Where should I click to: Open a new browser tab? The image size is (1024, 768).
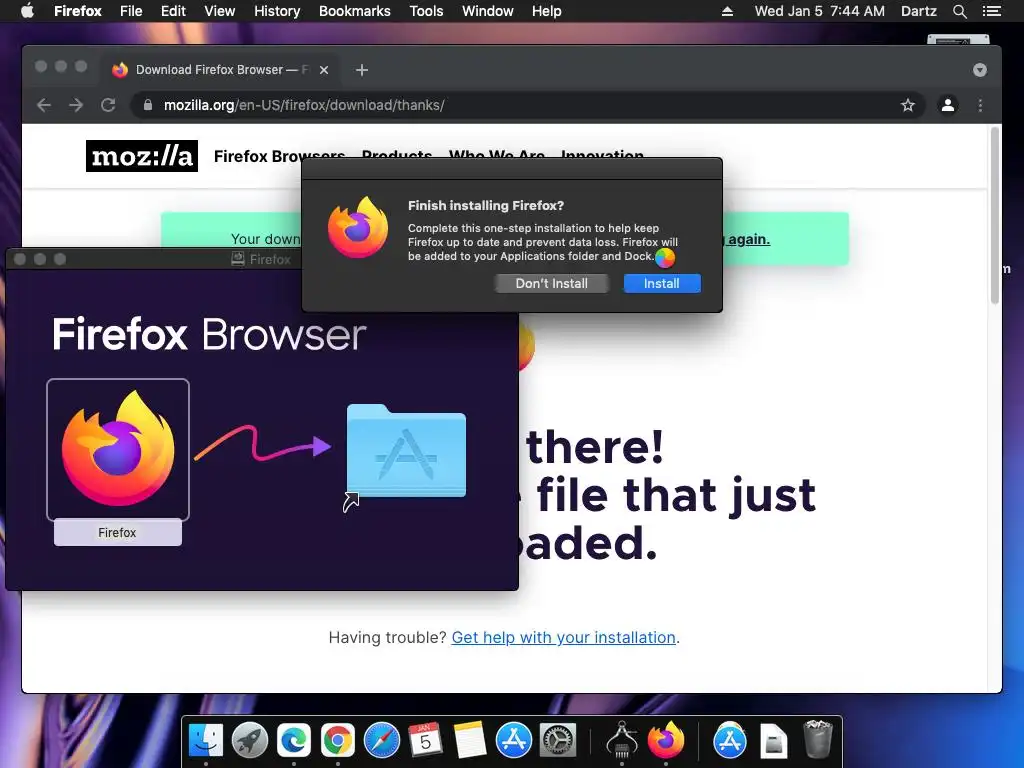click(x=362, y=70)
